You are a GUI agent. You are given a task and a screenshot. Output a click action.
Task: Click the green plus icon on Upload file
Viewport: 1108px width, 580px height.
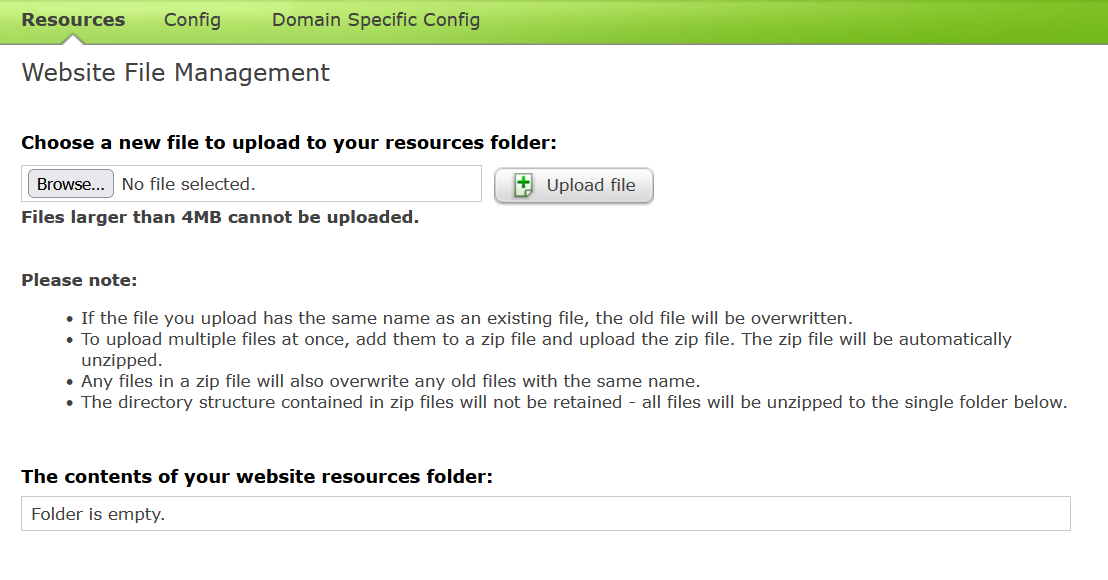click(x=523, y=185)
